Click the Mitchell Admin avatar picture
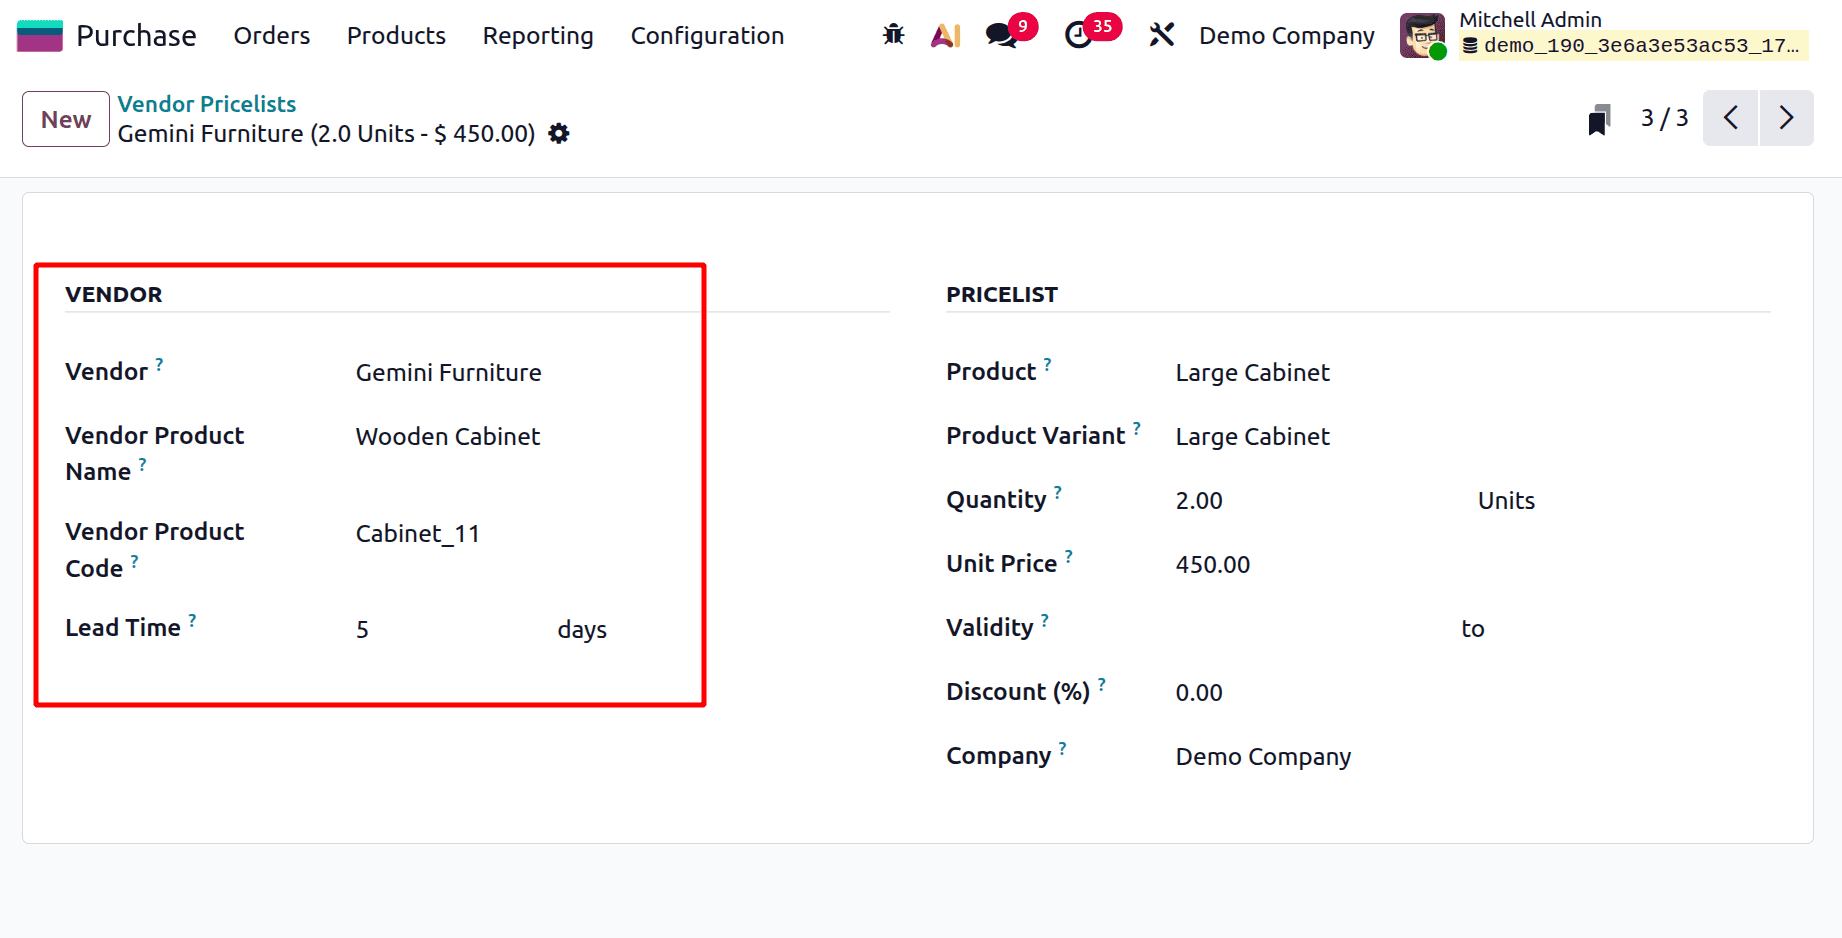The image size is (1842, 938). [1422, 35]
